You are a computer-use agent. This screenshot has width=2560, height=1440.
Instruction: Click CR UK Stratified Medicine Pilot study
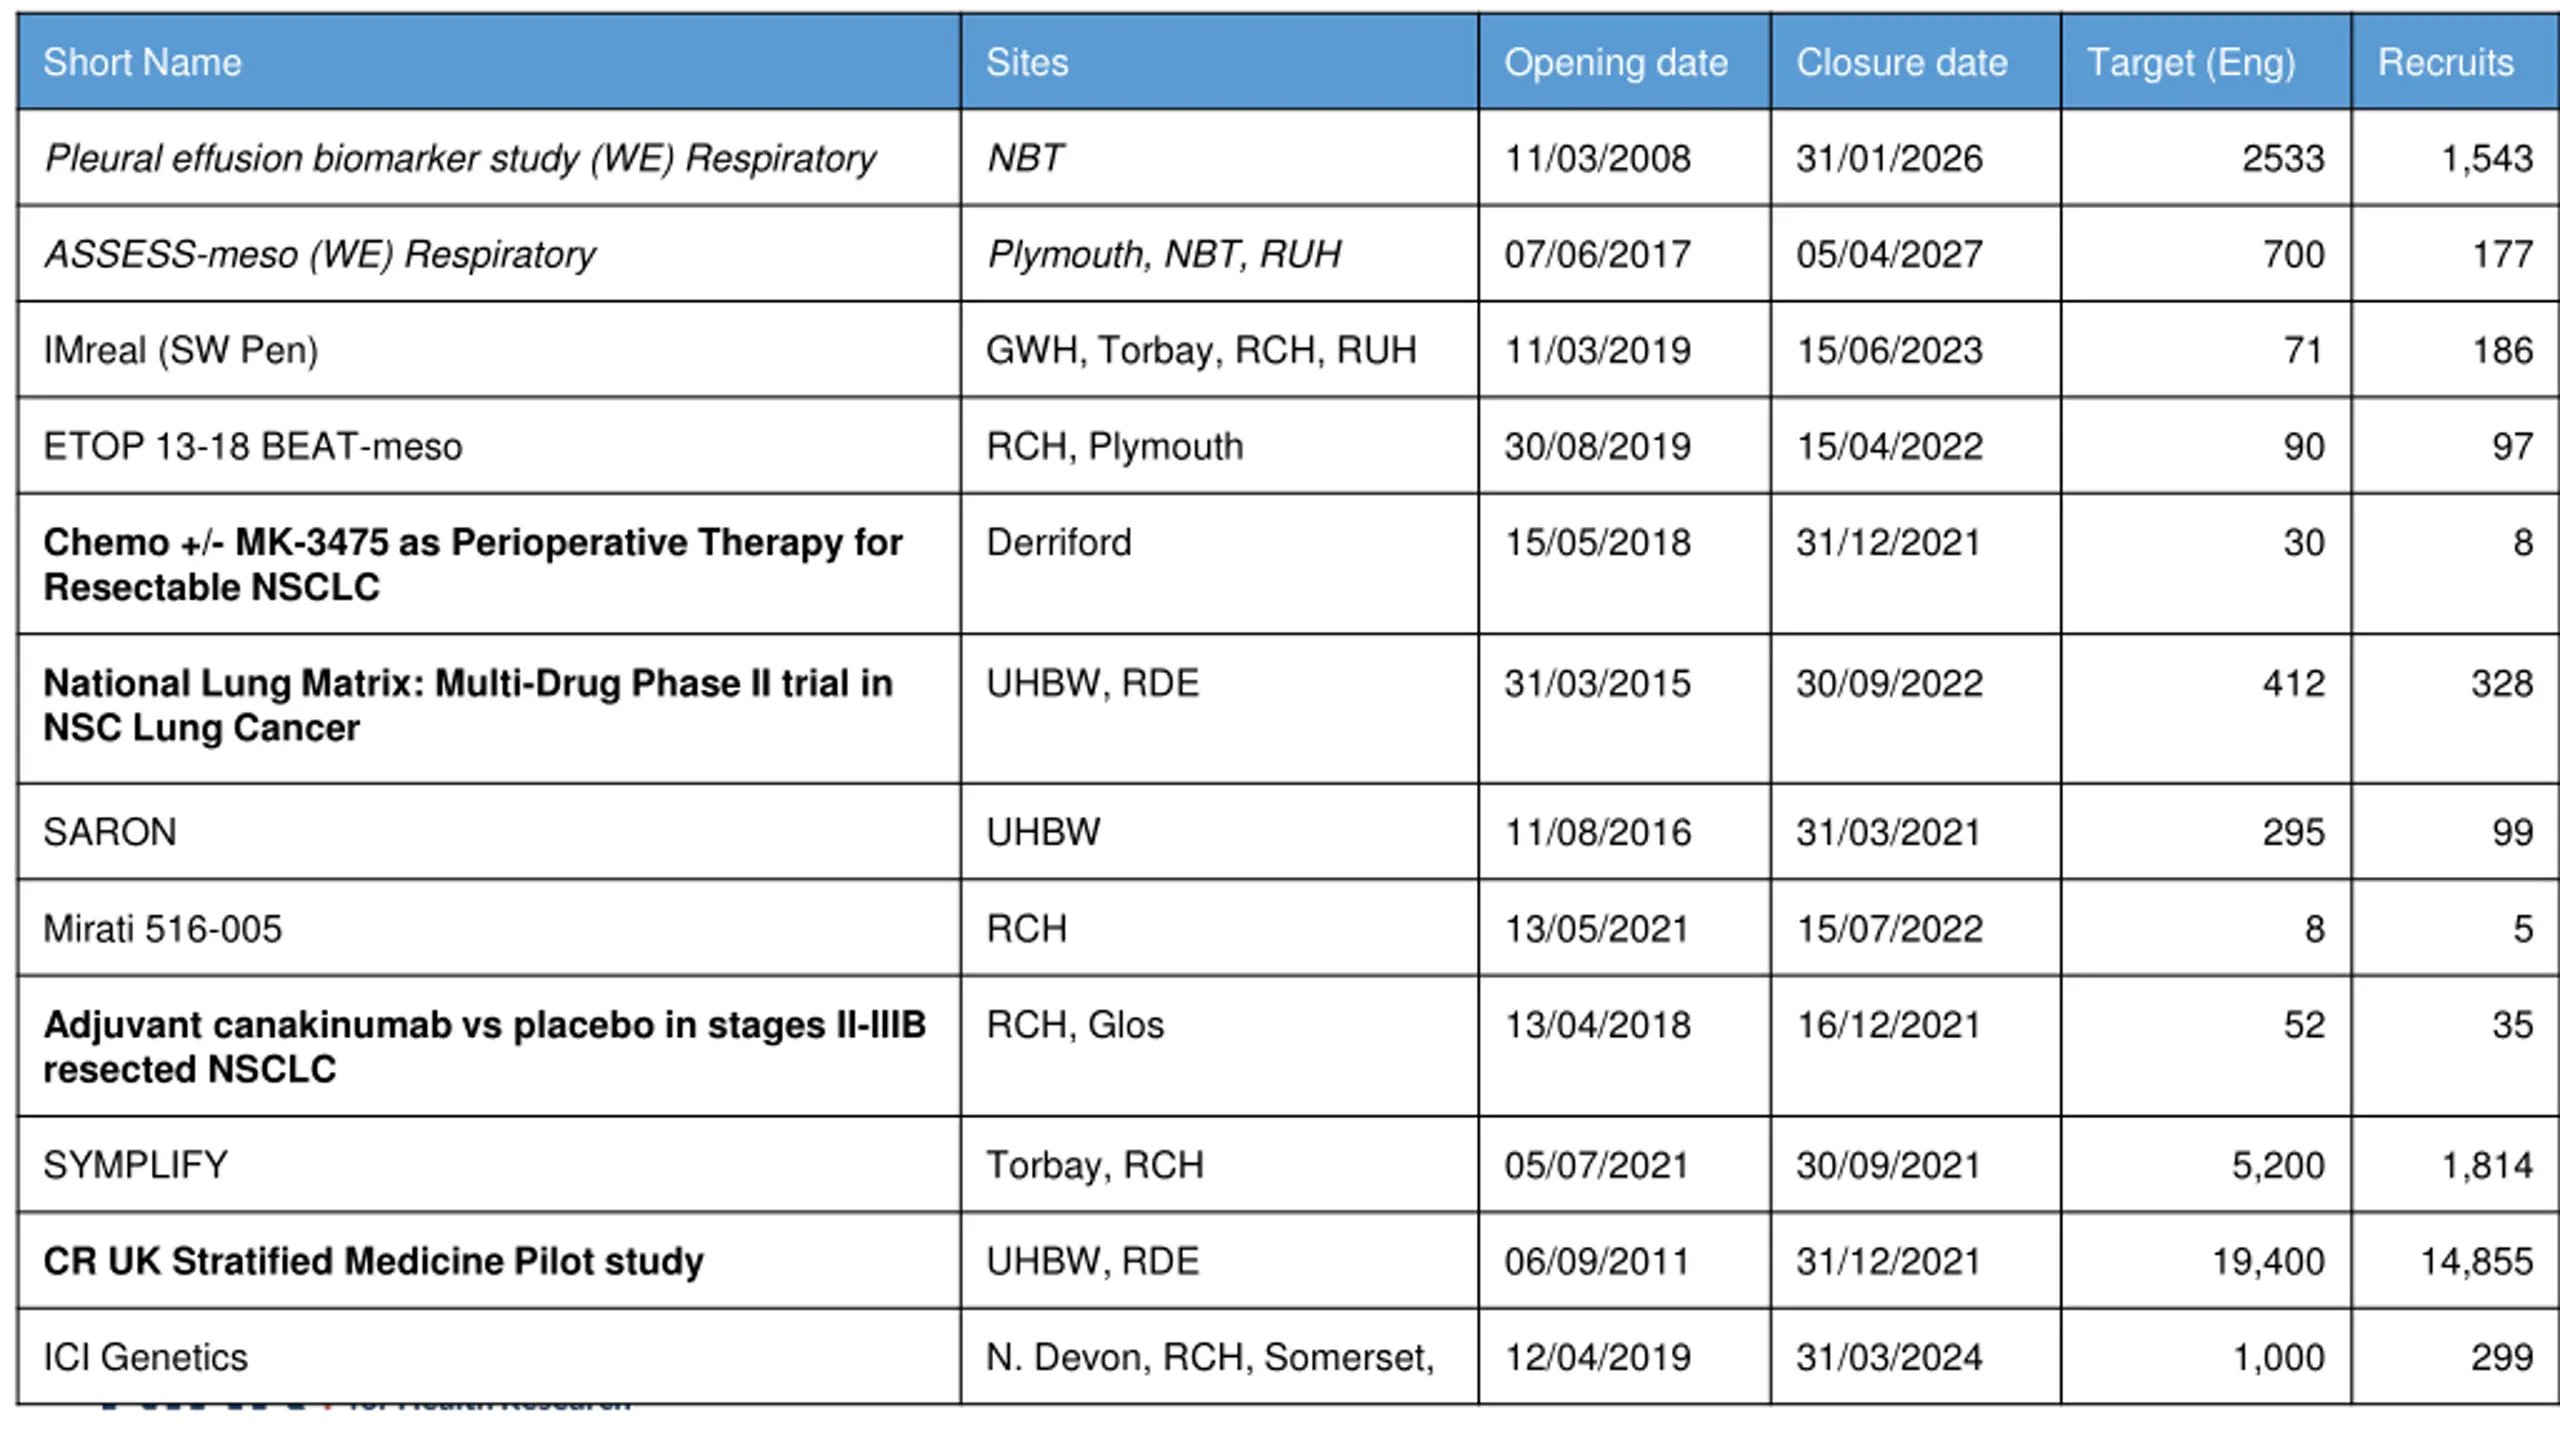coord(374,1261)
